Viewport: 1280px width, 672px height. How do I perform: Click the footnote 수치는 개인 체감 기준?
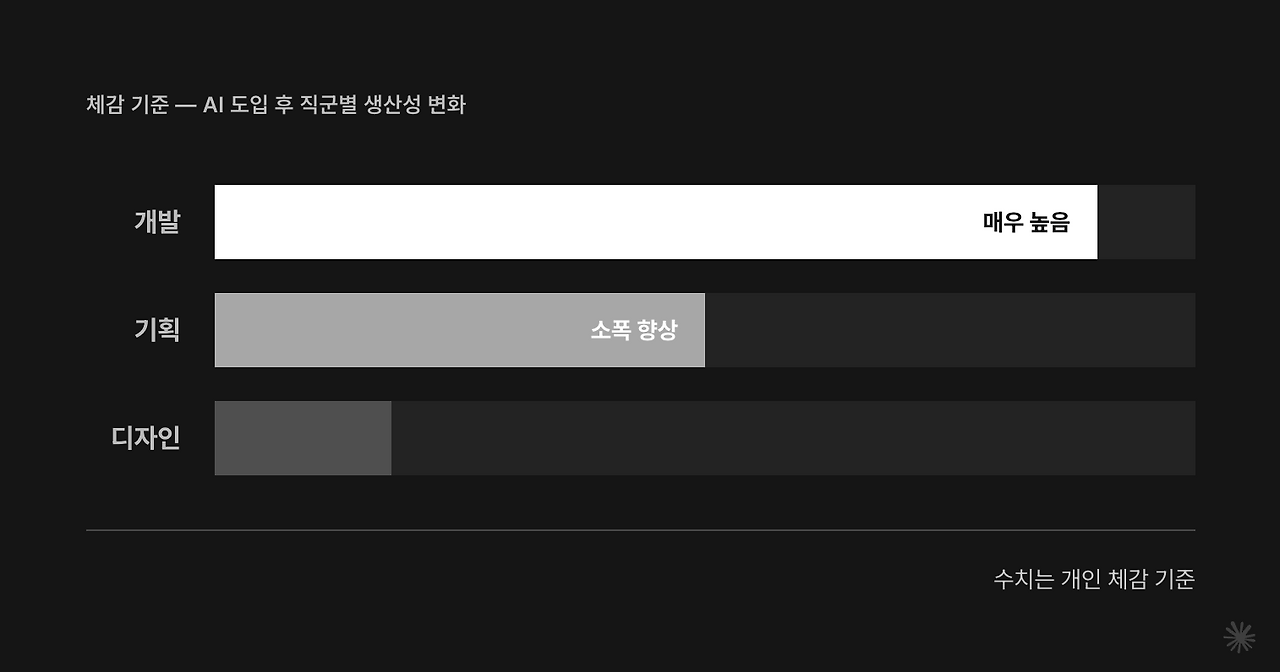click(x=1094, y=579)
